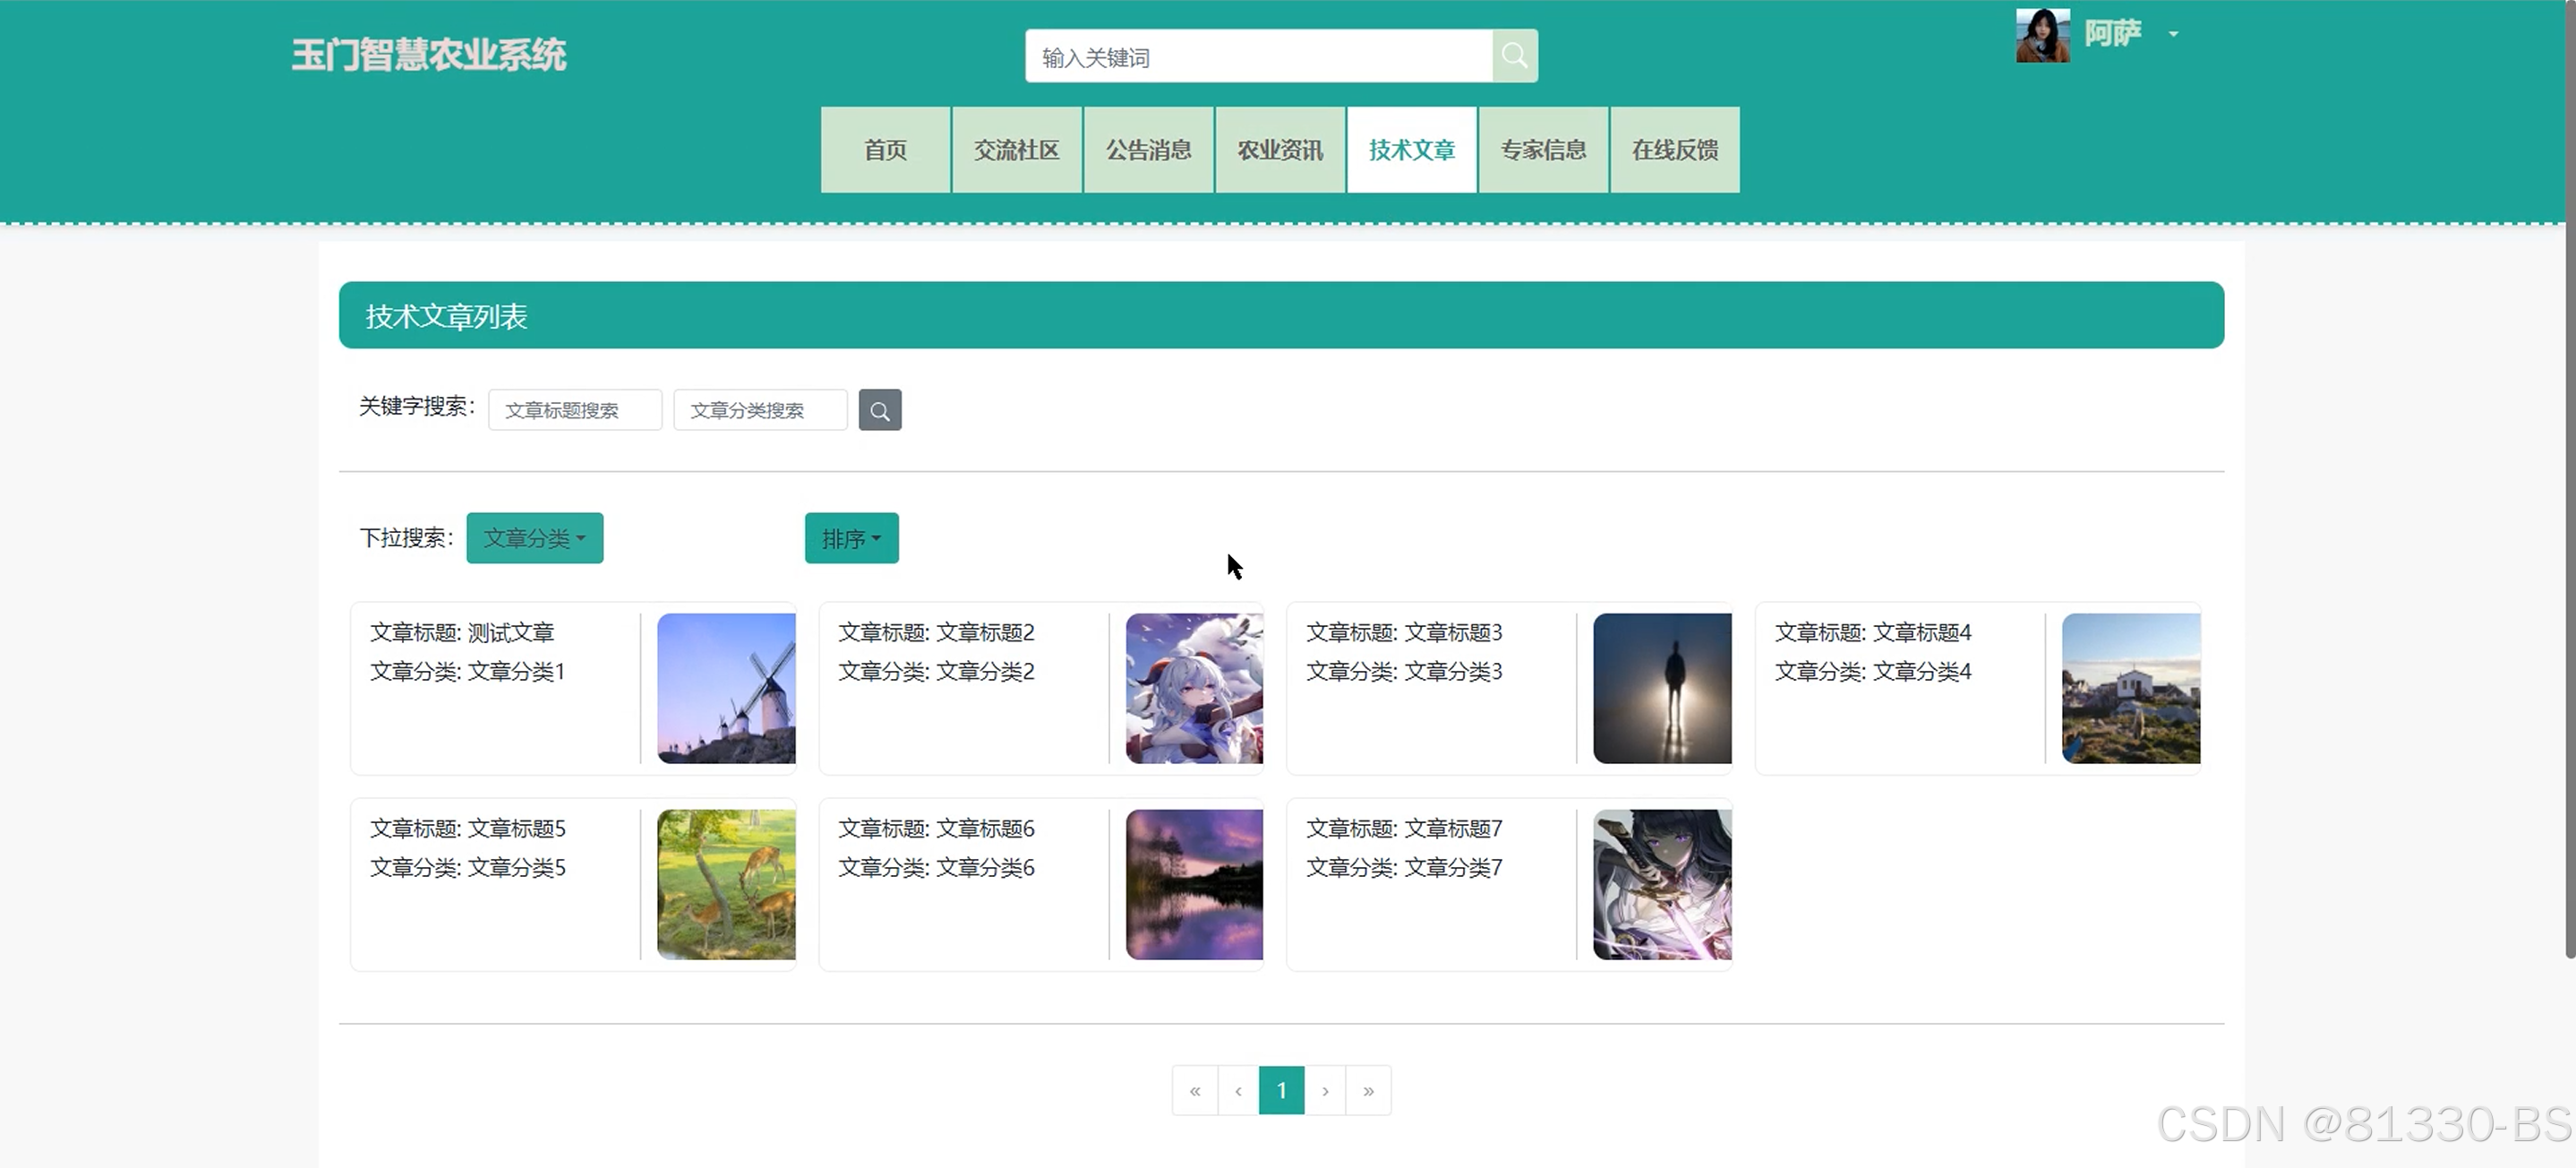The width and height of the screenshot is (2576, 1168).
Task: Click the gray keyword search button
Action: [879, 410]
